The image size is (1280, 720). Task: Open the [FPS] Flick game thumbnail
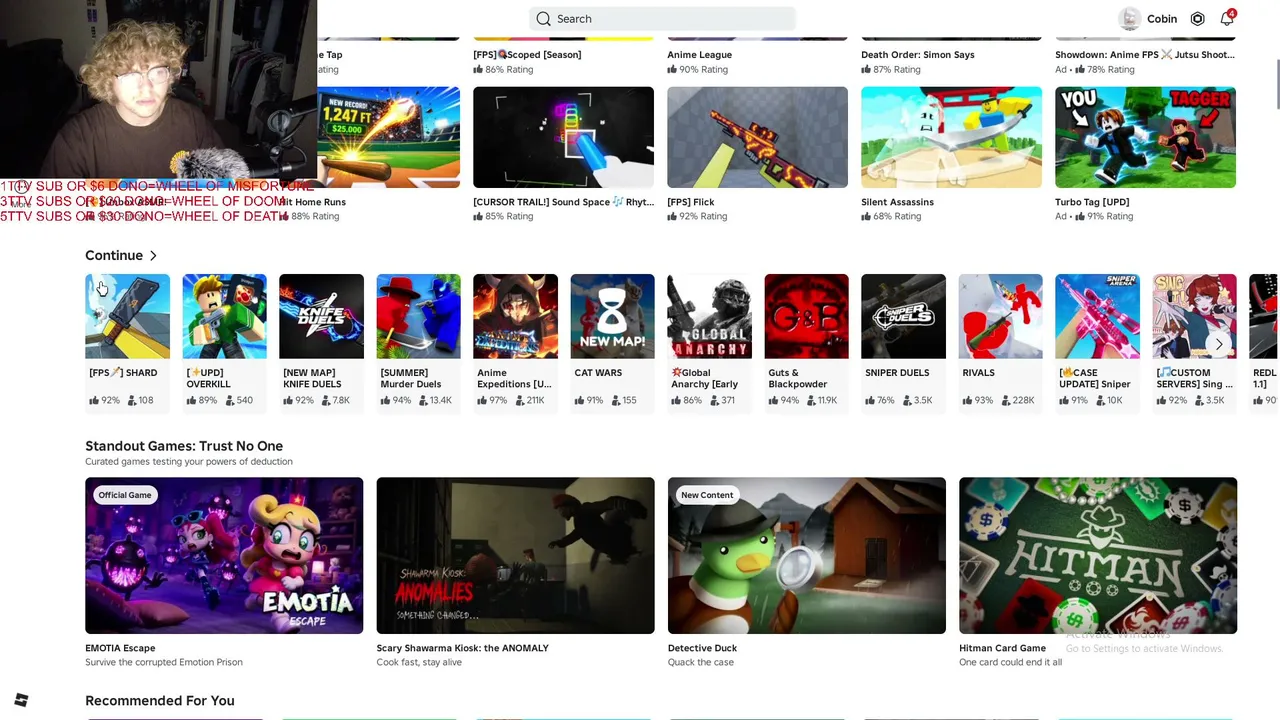click(757, 137)
